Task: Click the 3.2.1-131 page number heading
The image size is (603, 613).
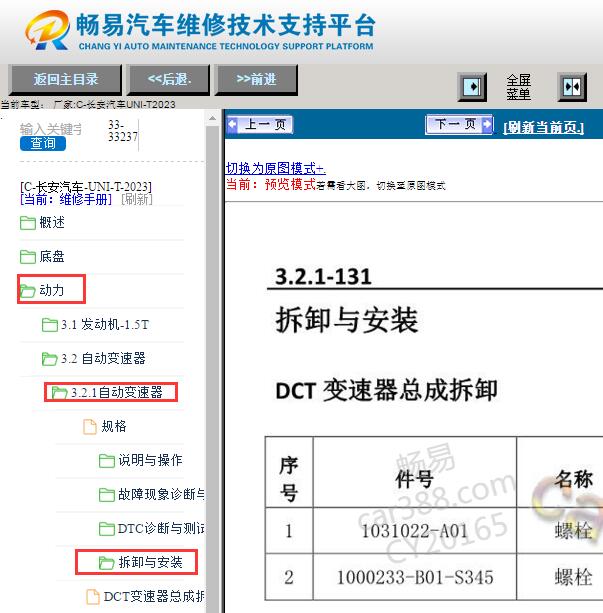Action: (323, 276)
